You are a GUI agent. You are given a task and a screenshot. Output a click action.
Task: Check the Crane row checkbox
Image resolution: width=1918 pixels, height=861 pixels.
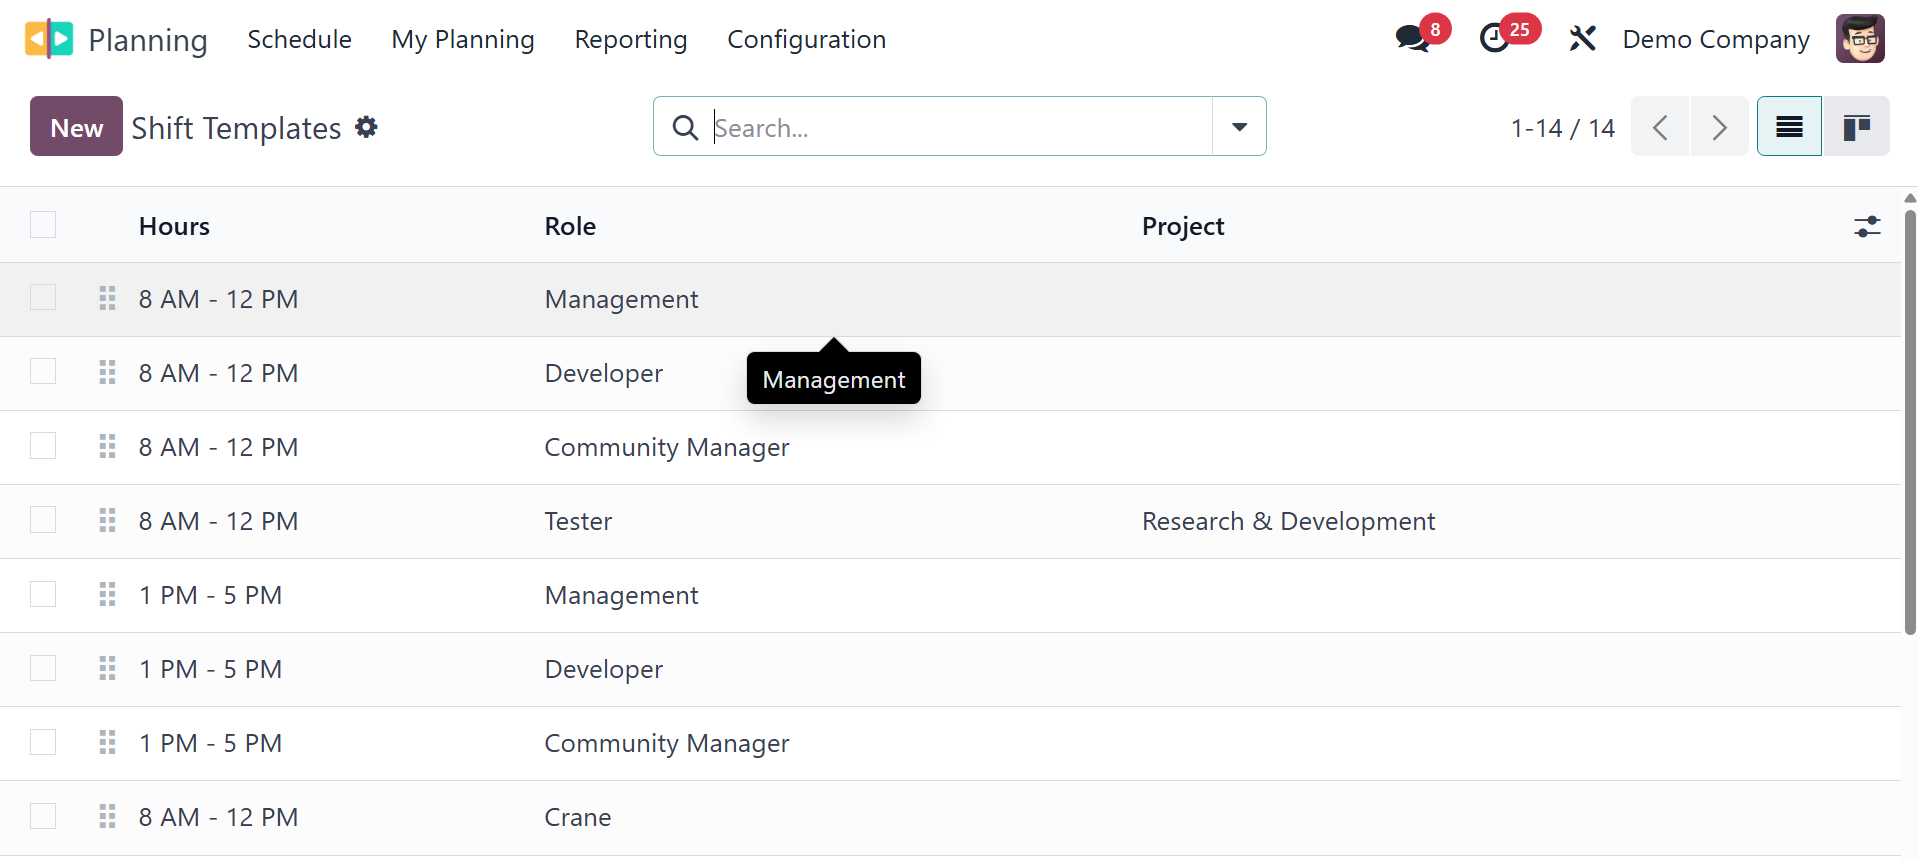[43, 816]
